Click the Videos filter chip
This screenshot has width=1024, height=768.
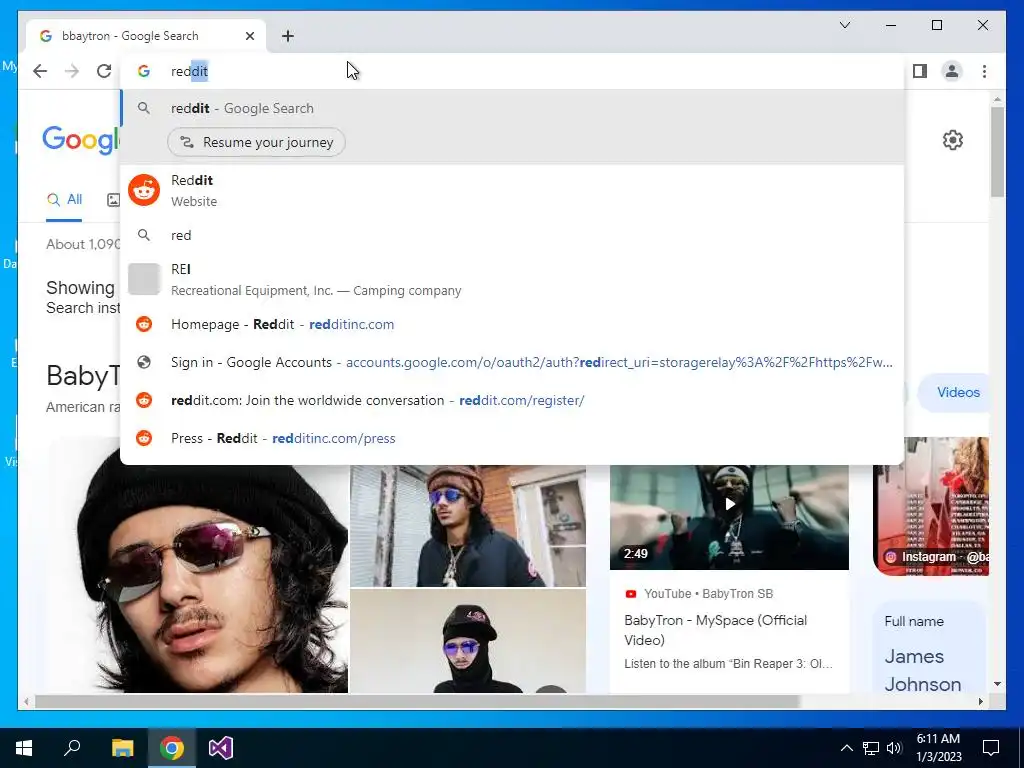click(954, 392)
